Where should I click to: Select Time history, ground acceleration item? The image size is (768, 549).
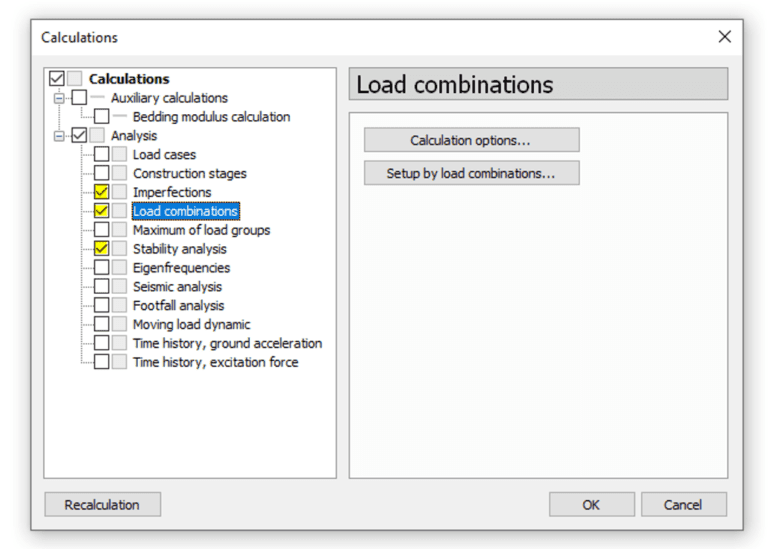pos(227,343)
